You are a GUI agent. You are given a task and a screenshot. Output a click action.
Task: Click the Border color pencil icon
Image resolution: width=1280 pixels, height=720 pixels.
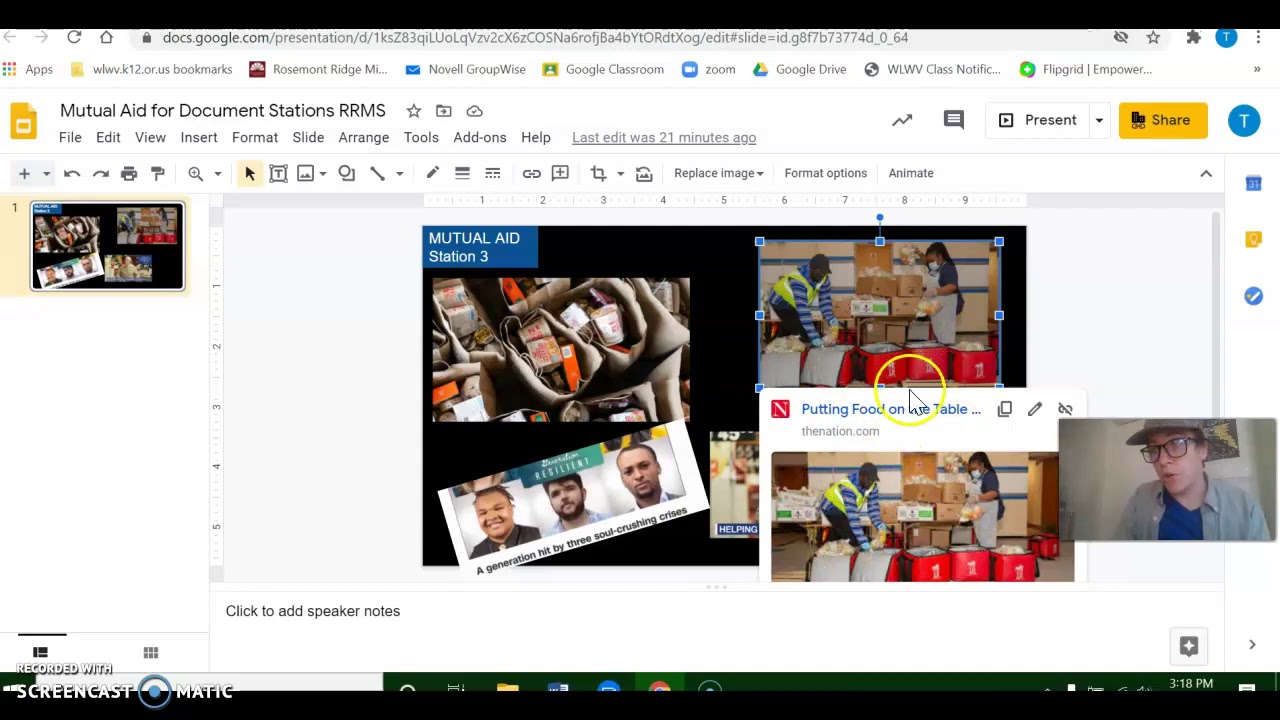click(432, 173)
